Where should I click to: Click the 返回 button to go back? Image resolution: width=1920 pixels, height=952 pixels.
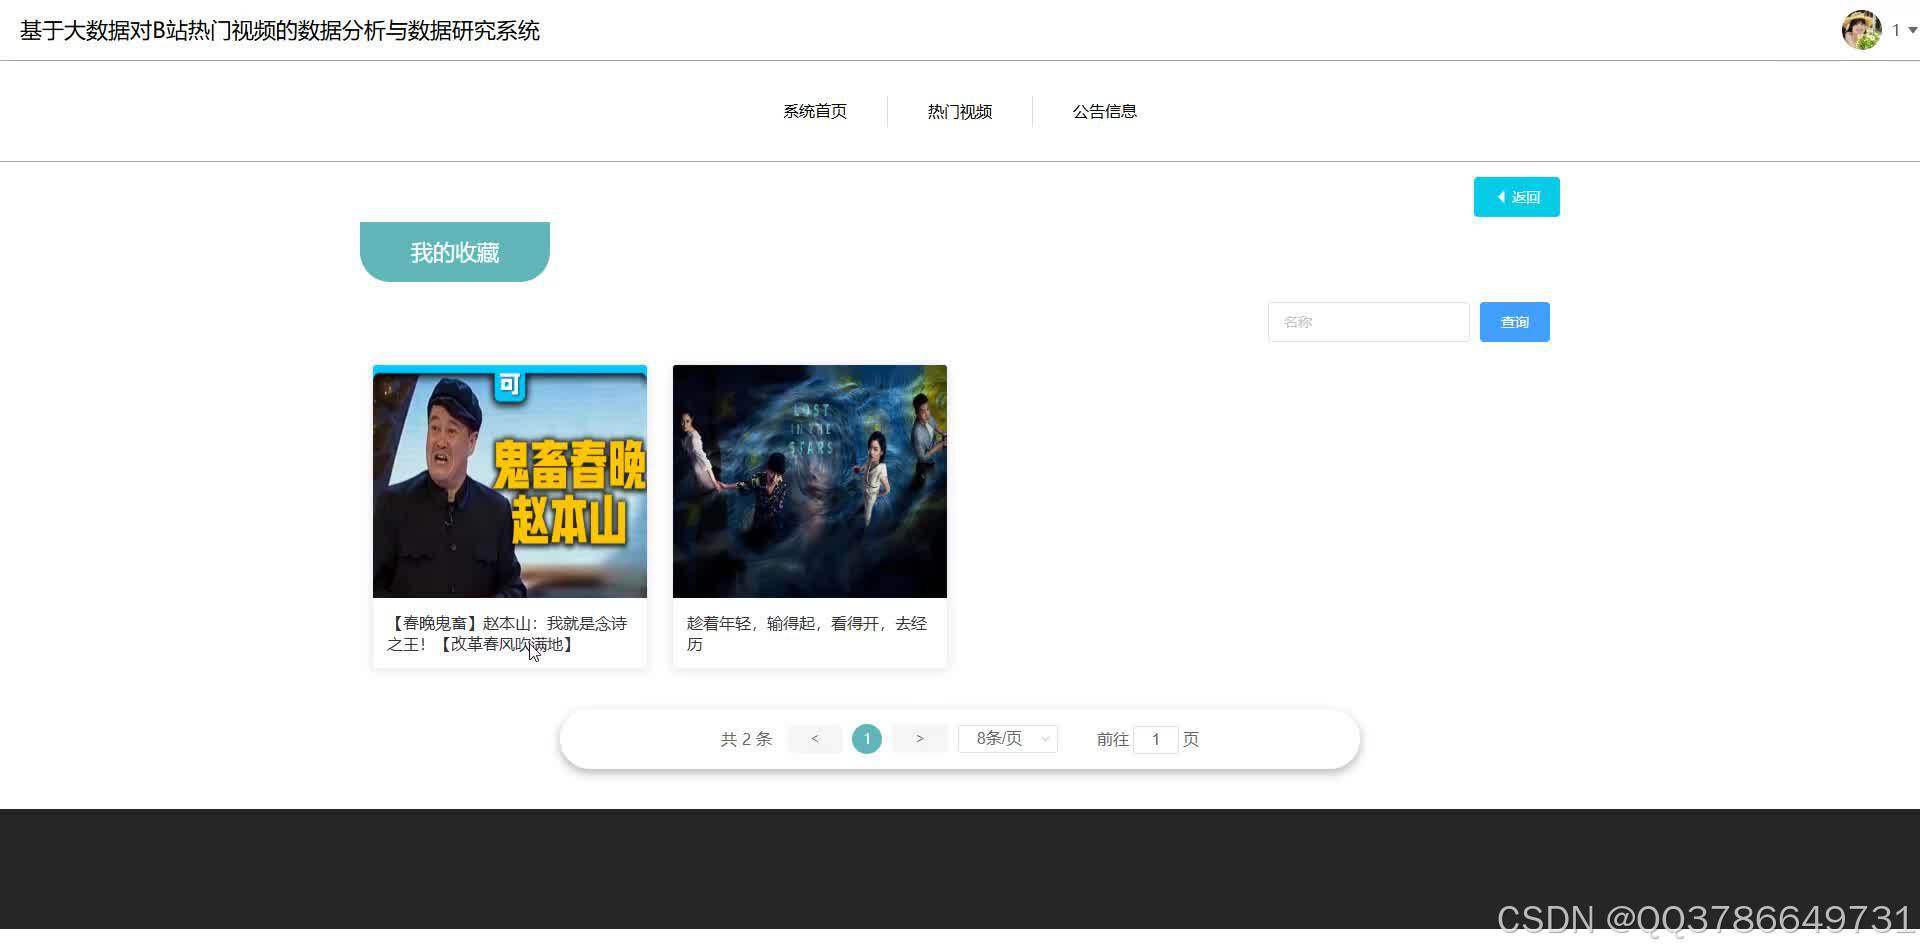tap(1516, 196)
